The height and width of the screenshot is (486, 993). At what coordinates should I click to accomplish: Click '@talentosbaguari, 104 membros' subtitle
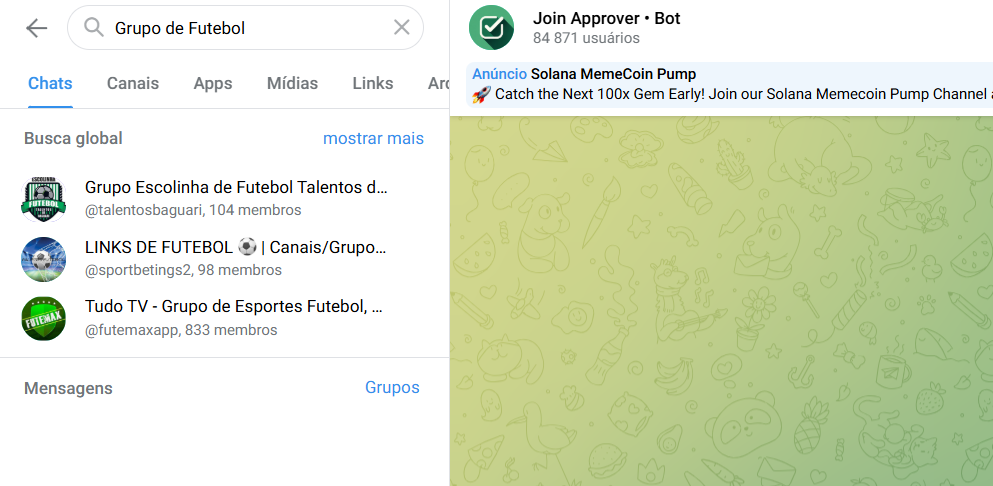pos(193,210)
